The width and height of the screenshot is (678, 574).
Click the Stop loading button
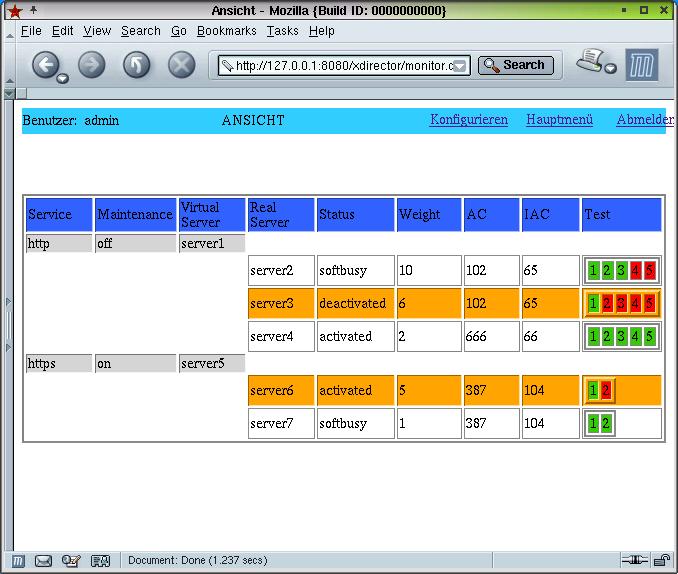(181, 65)
